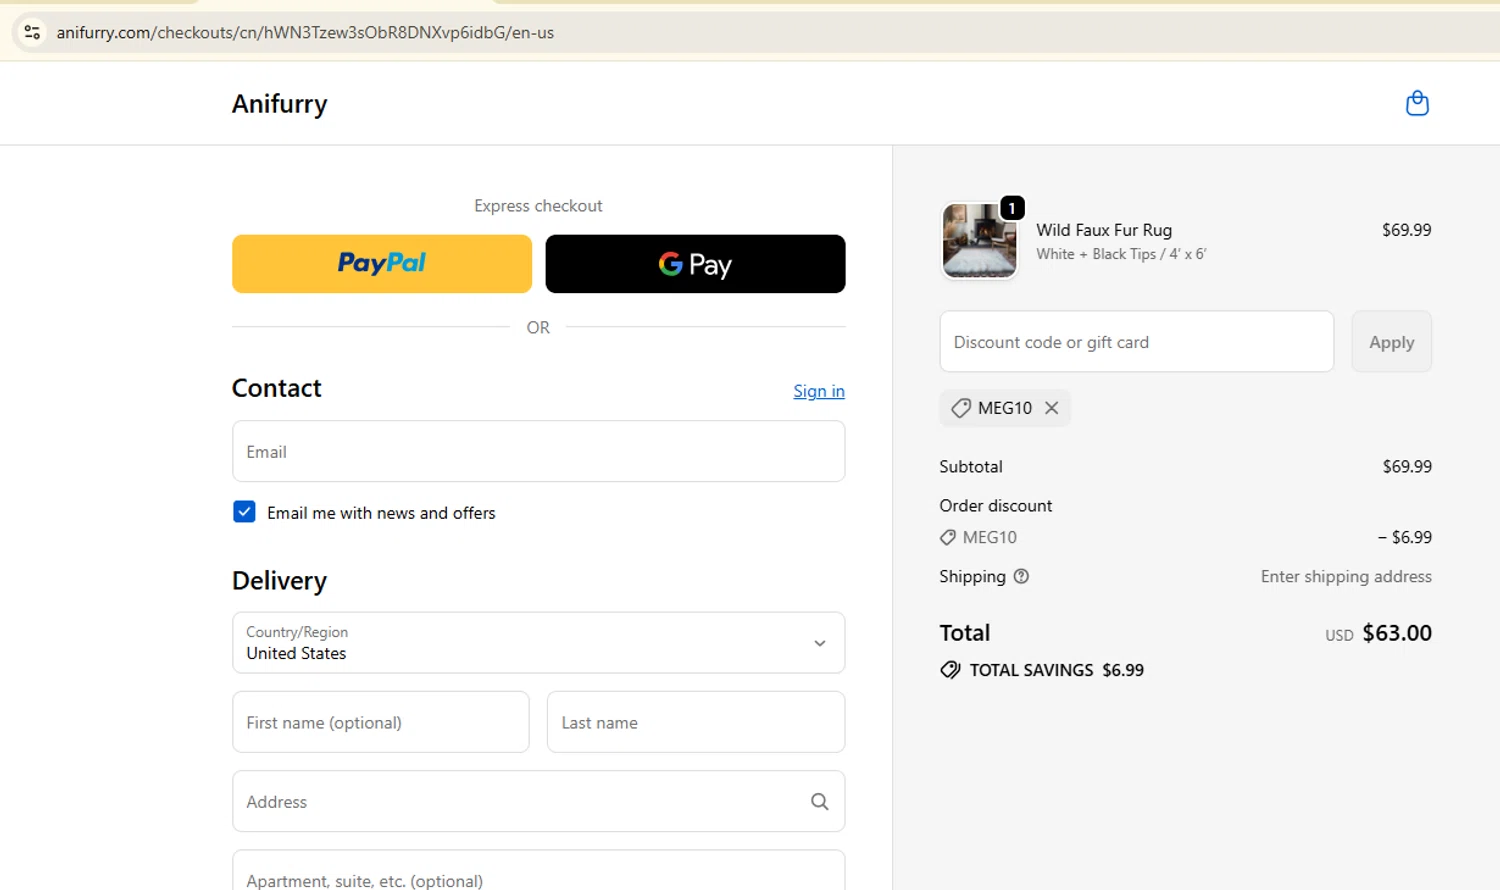Image resolution: width=1500 pixels, height=890 pixels.
Task: Click the tag icon next to TOTAL SAVINGS
Action: [950, 670]
